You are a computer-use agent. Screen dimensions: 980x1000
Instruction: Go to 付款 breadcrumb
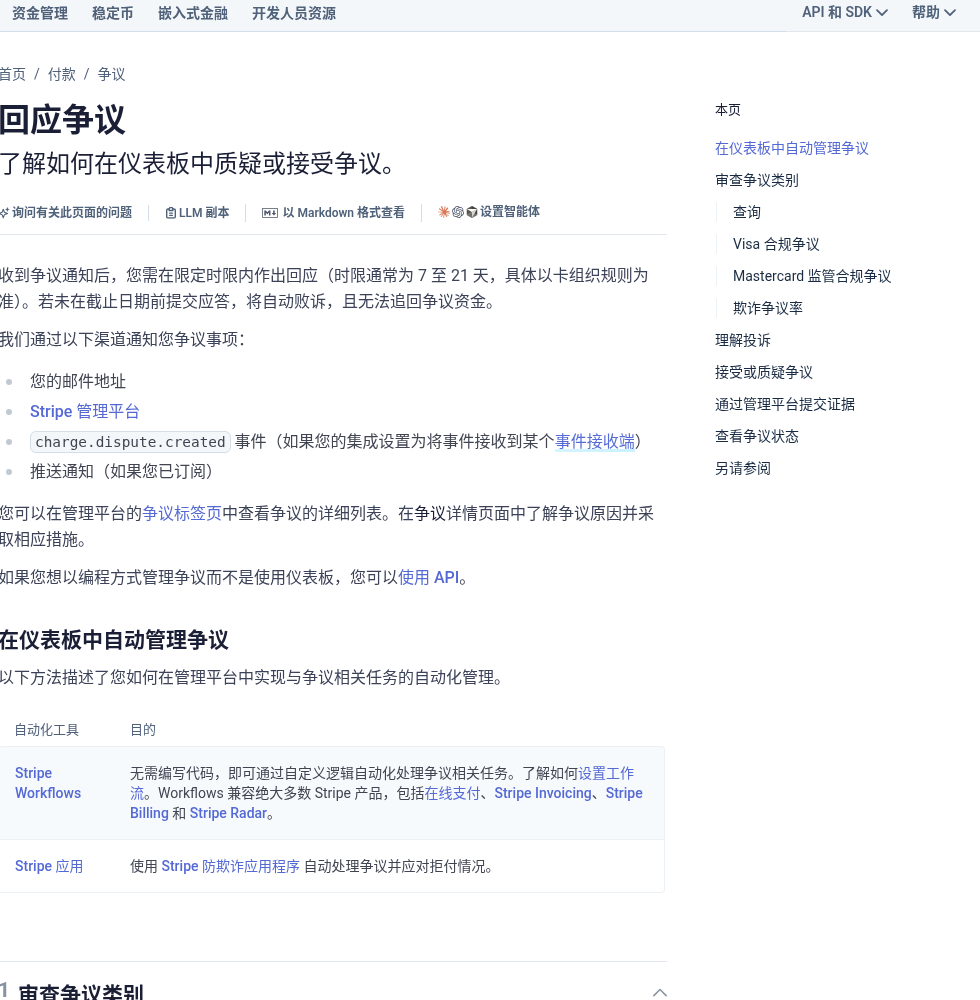pyautogui.click(x=62, y=75)
